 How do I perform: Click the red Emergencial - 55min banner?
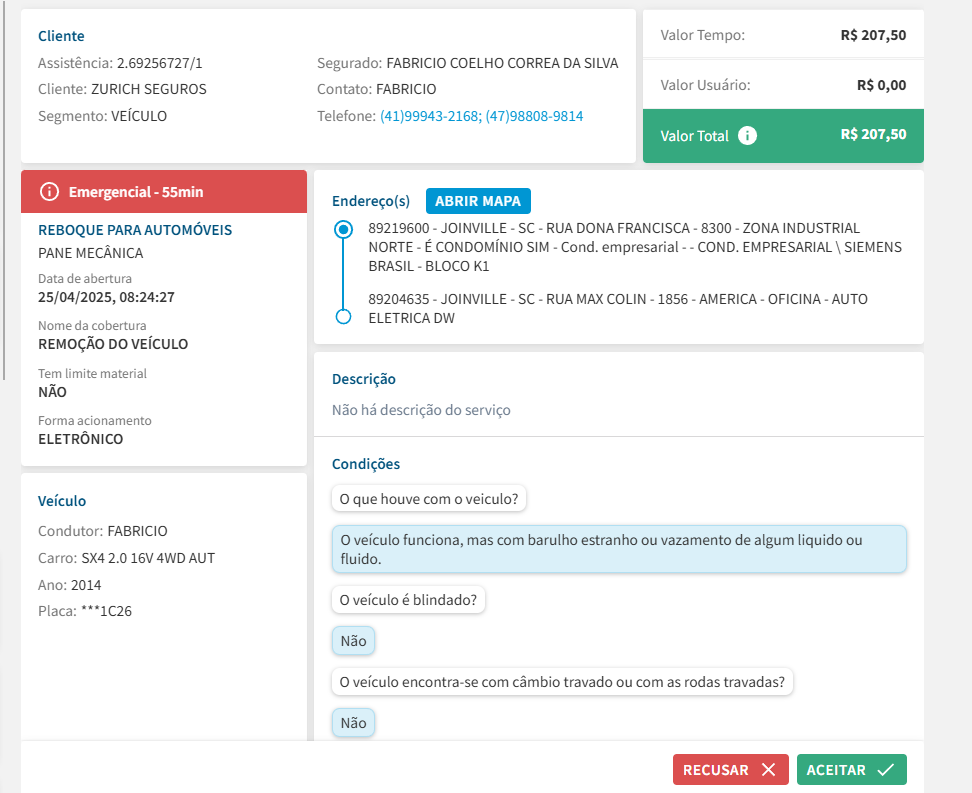tap(164, 191)
